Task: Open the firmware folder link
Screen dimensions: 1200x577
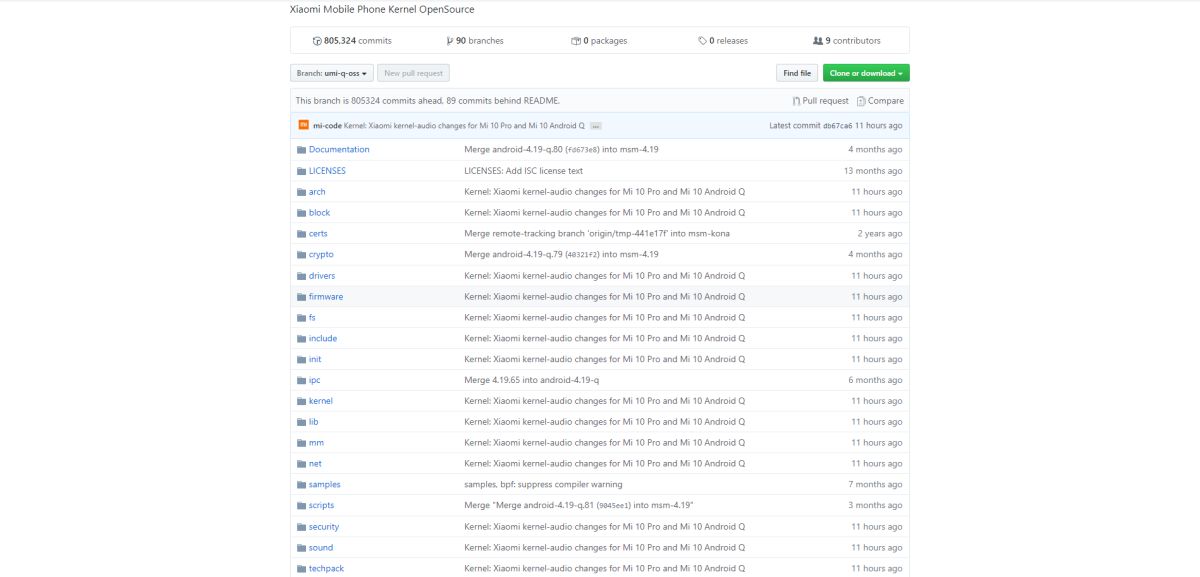Action: click(326, 297)
